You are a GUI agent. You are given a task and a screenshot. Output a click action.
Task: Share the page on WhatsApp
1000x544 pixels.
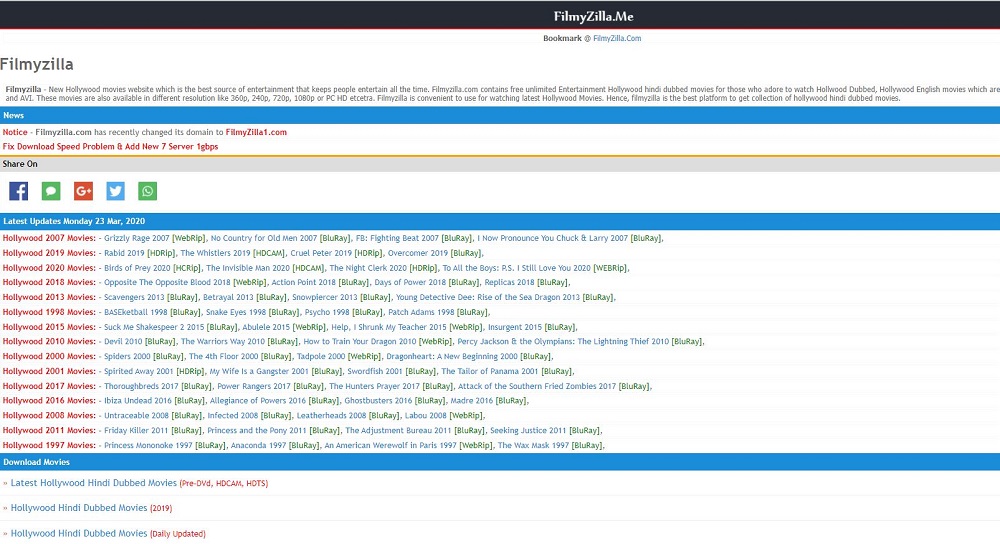click(x=147, y=191)
